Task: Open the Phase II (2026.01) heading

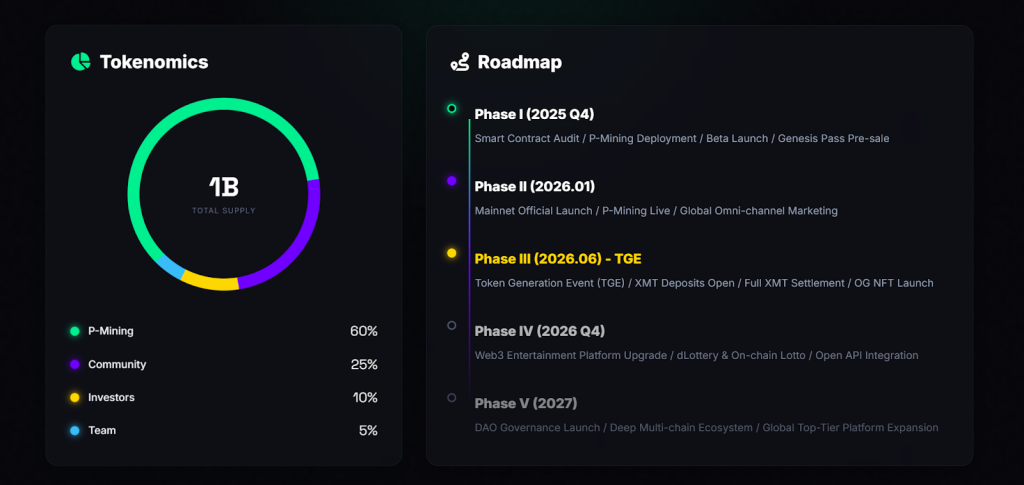Action: (x=535, y=186)
